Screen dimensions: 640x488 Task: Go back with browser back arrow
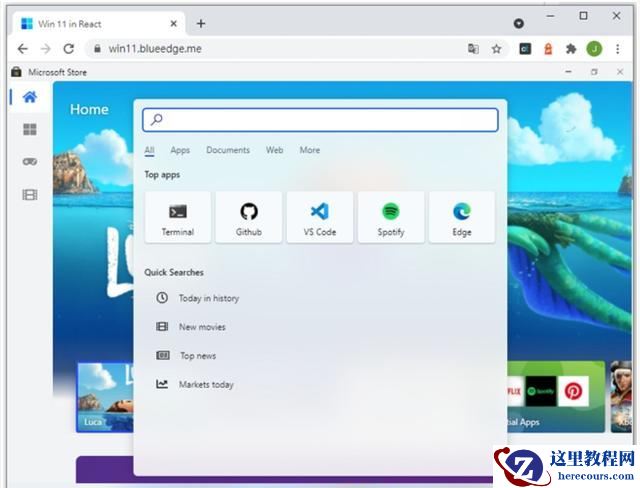23,49
